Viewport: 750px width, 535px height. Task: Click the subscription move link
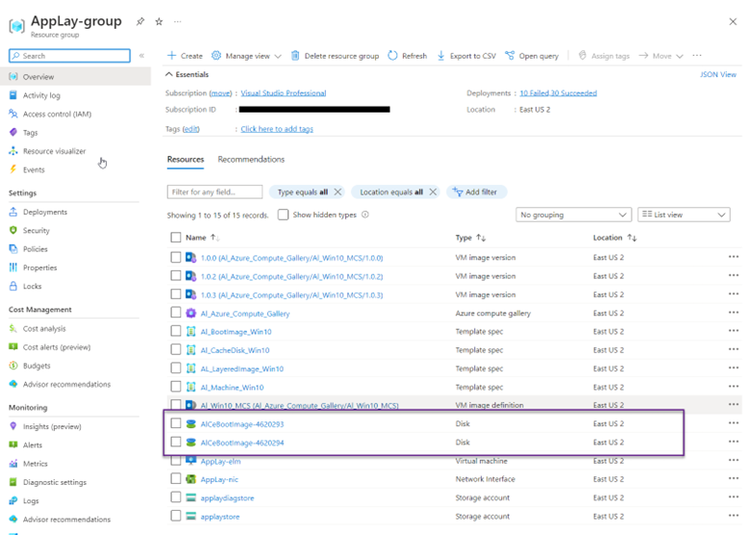221,93
